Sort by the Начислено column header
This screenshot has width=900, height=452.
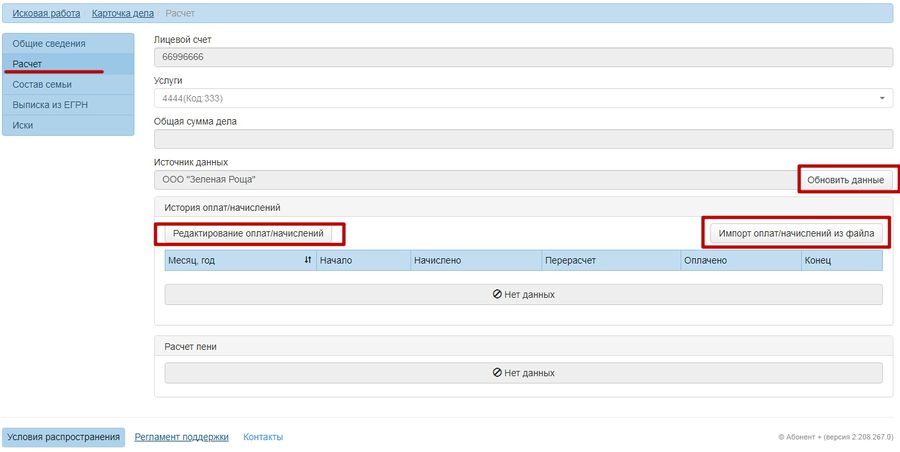[x=476, y=260]
